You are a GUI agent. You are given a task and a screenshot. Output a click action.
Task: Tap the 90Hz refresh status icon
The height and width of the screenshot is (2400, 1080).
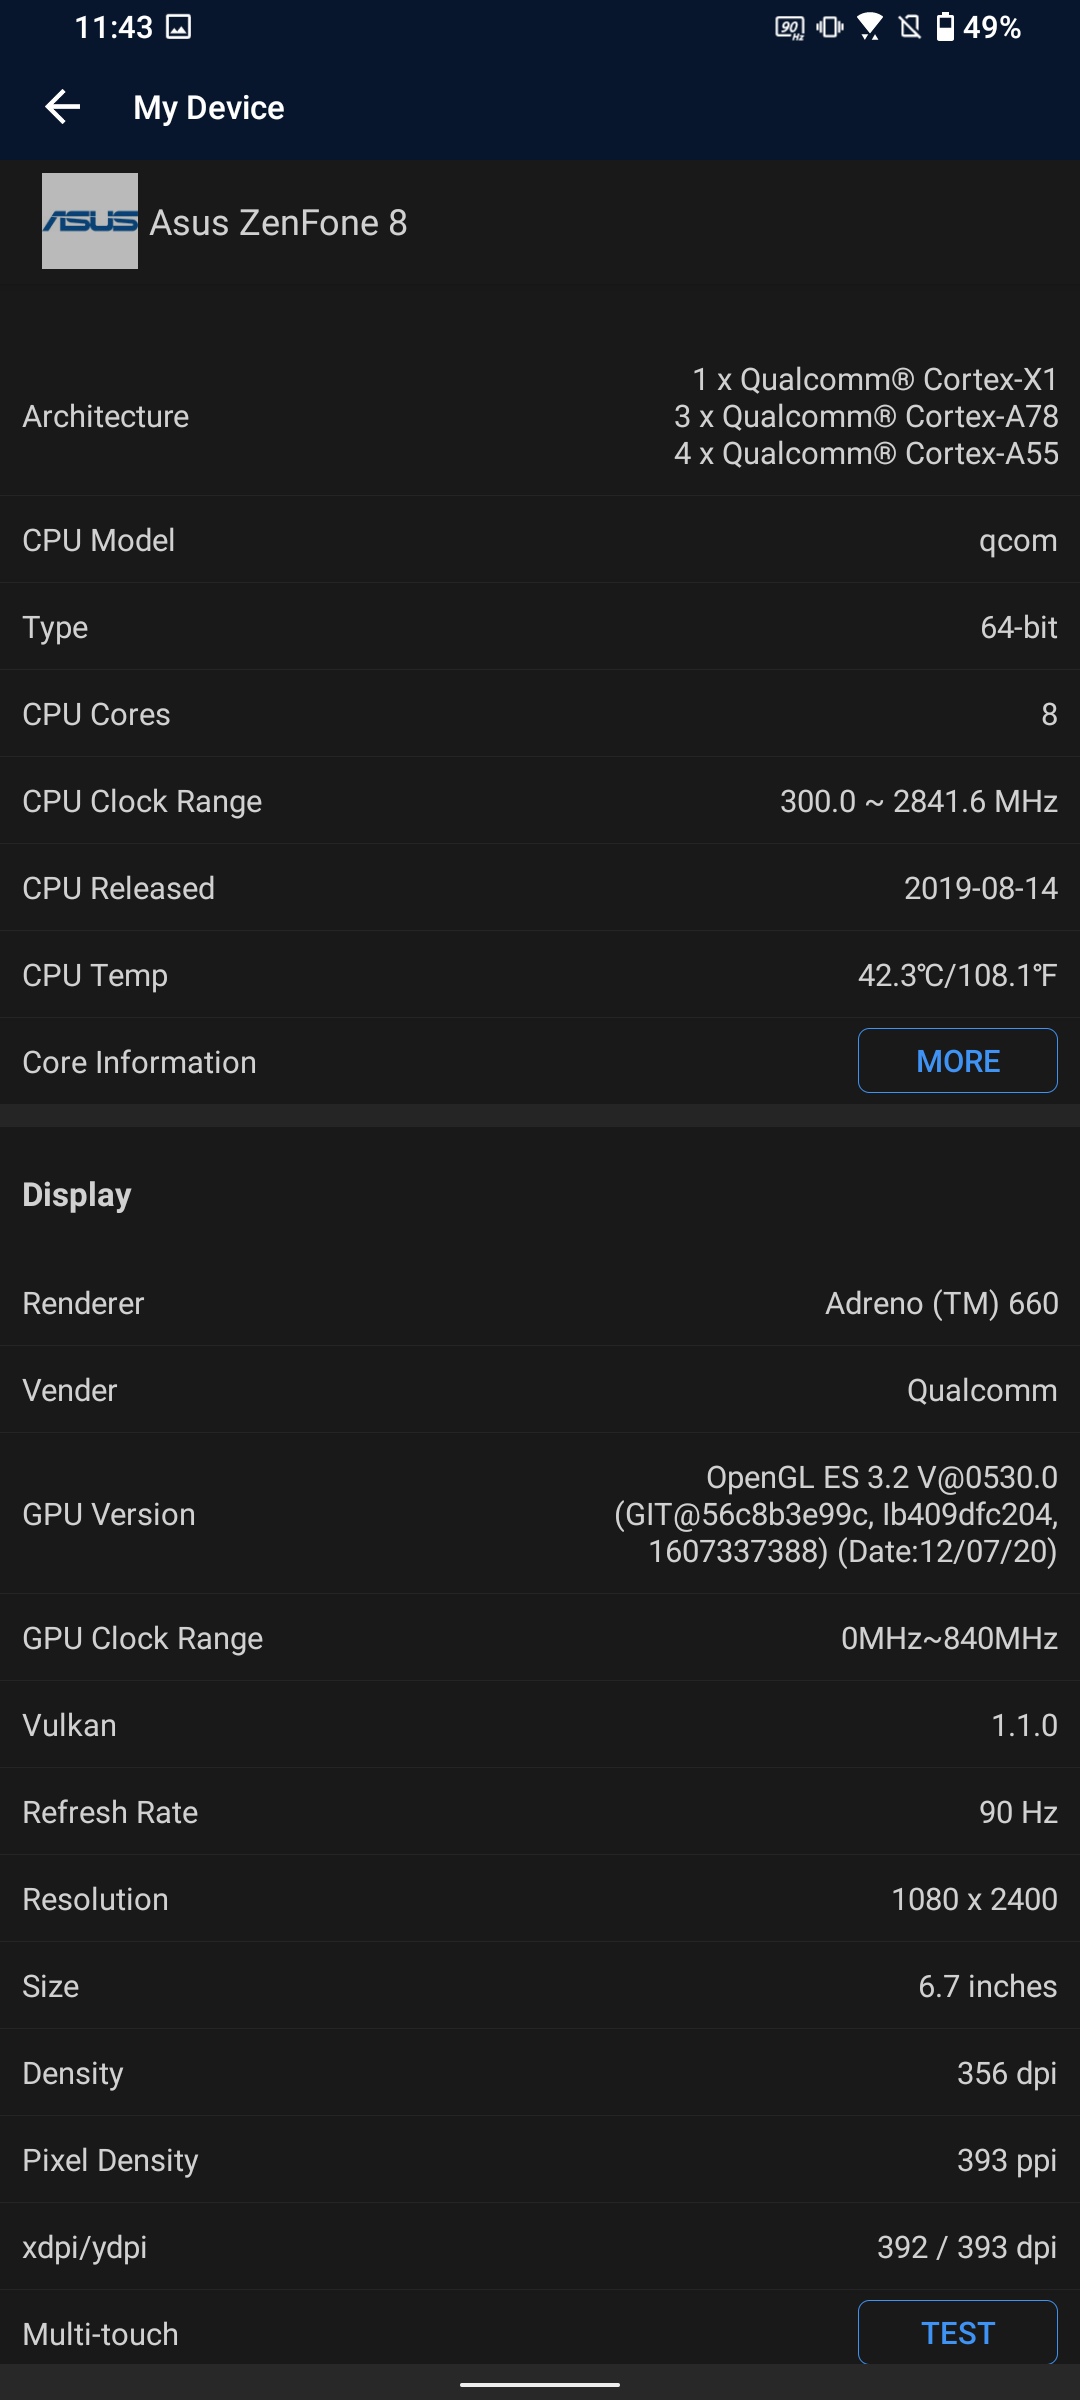(790, 27)
